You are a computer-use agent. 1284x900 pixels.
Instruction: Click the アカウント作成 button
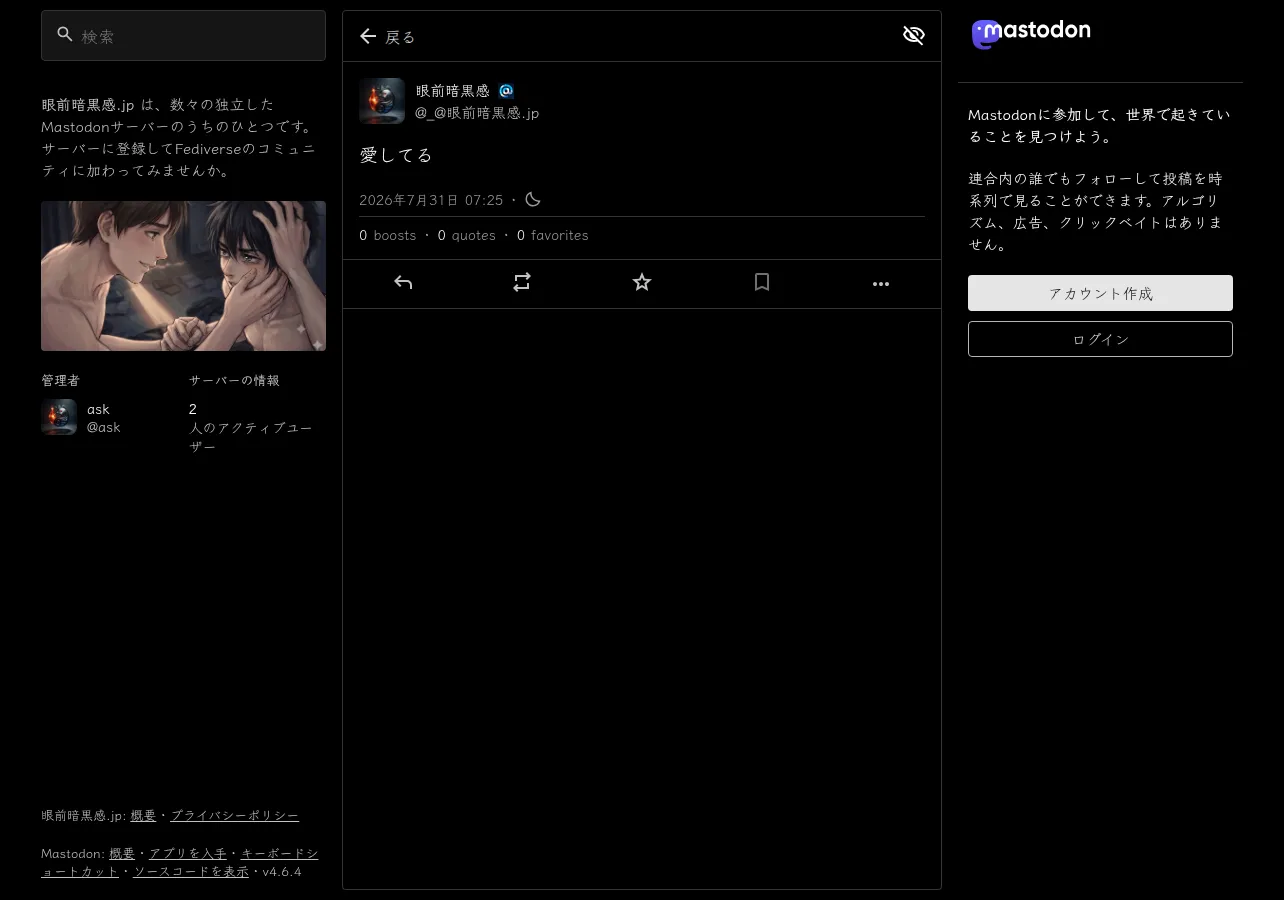coord(1100,294)
